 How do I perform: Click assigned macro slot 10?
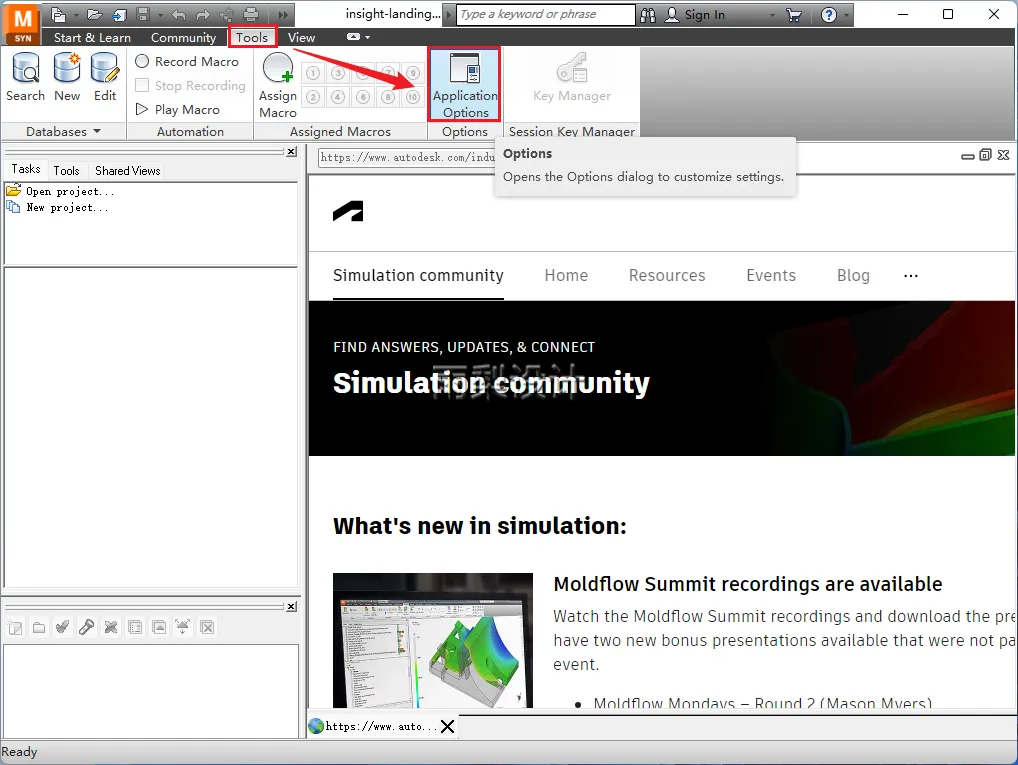(413, 97)
